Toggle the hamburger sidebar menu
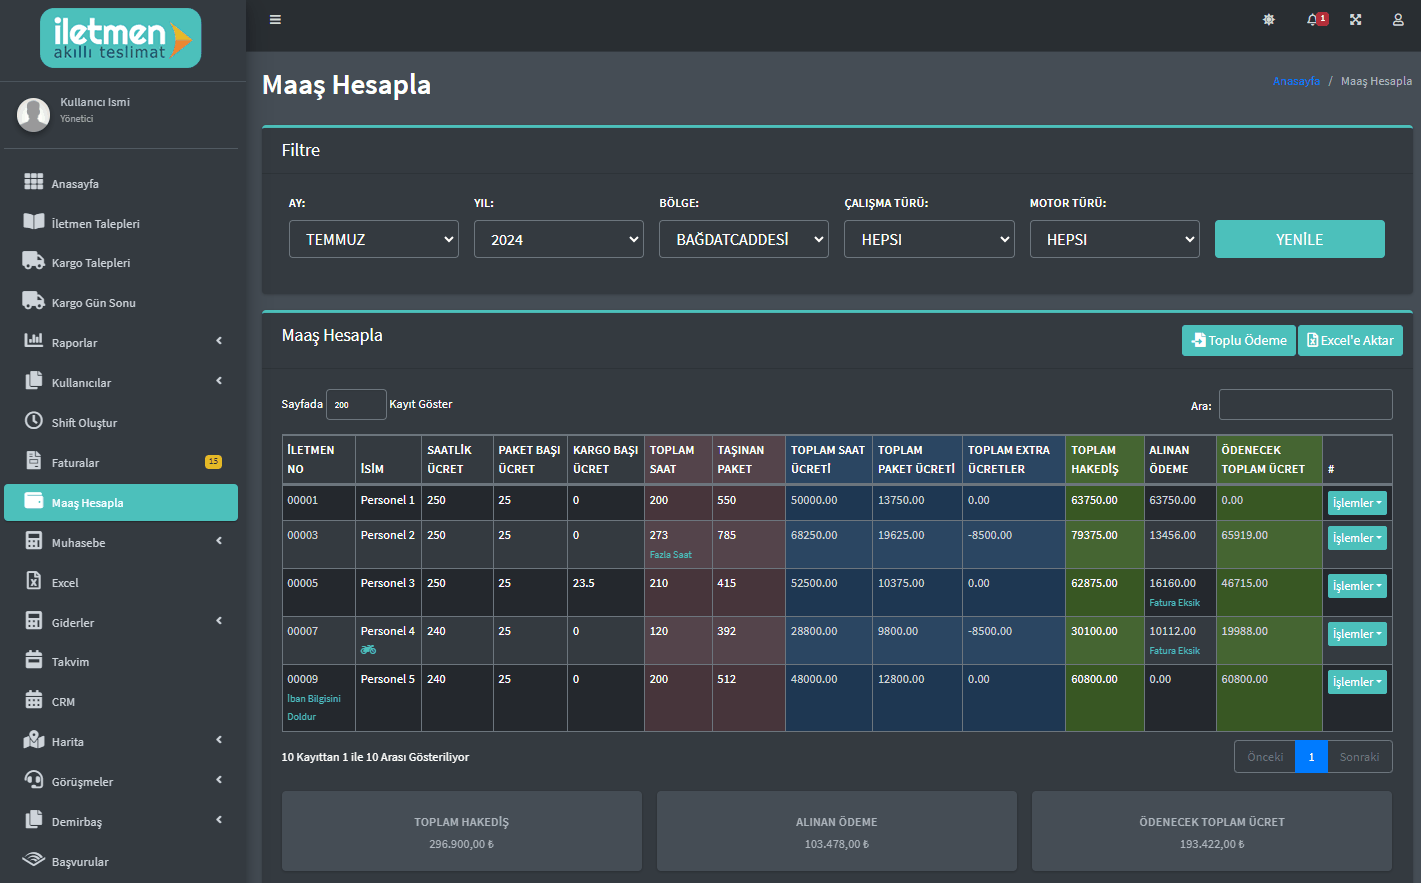 (x=275, y=19)
